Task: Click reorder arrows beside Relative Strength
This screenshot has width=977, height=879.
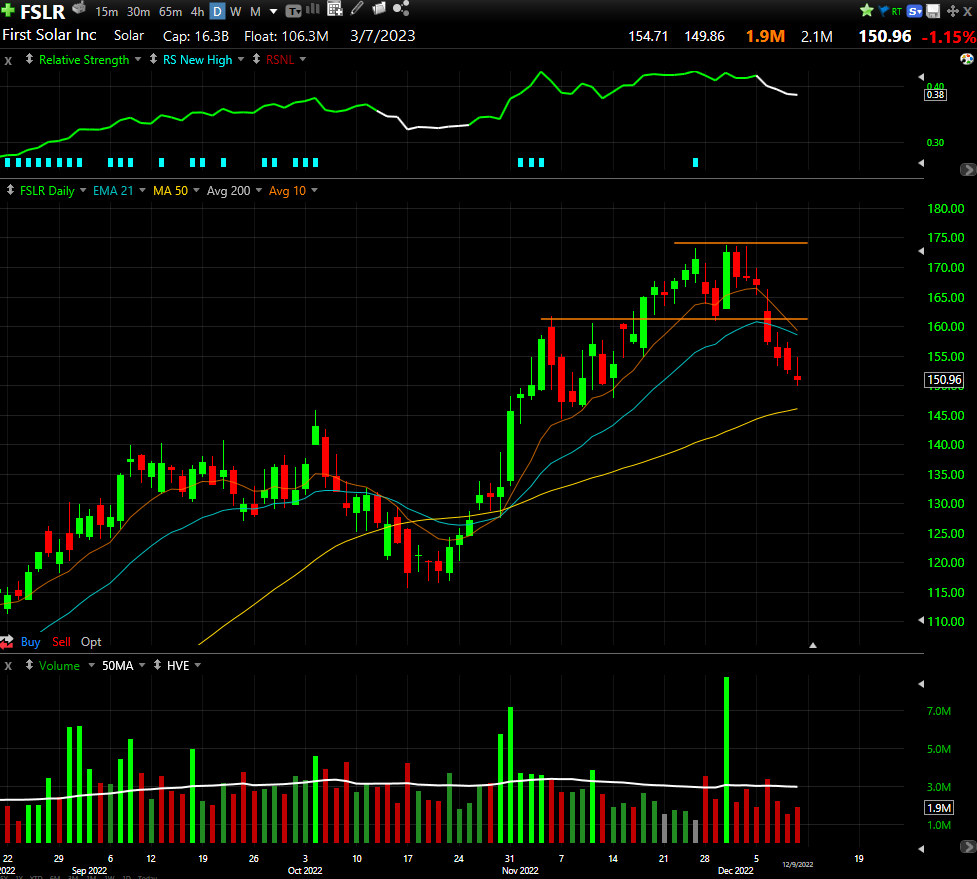Action: click(29, 59)
